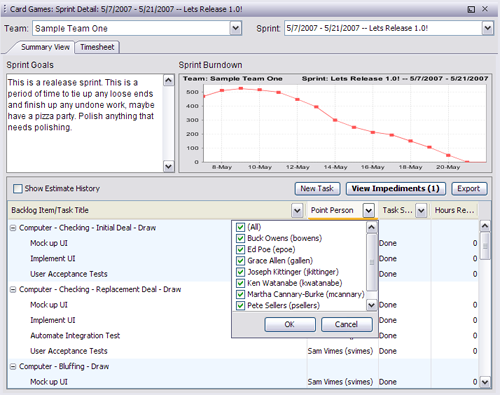
Task: Click OK in the filter popup
Action: click(290, 324)
